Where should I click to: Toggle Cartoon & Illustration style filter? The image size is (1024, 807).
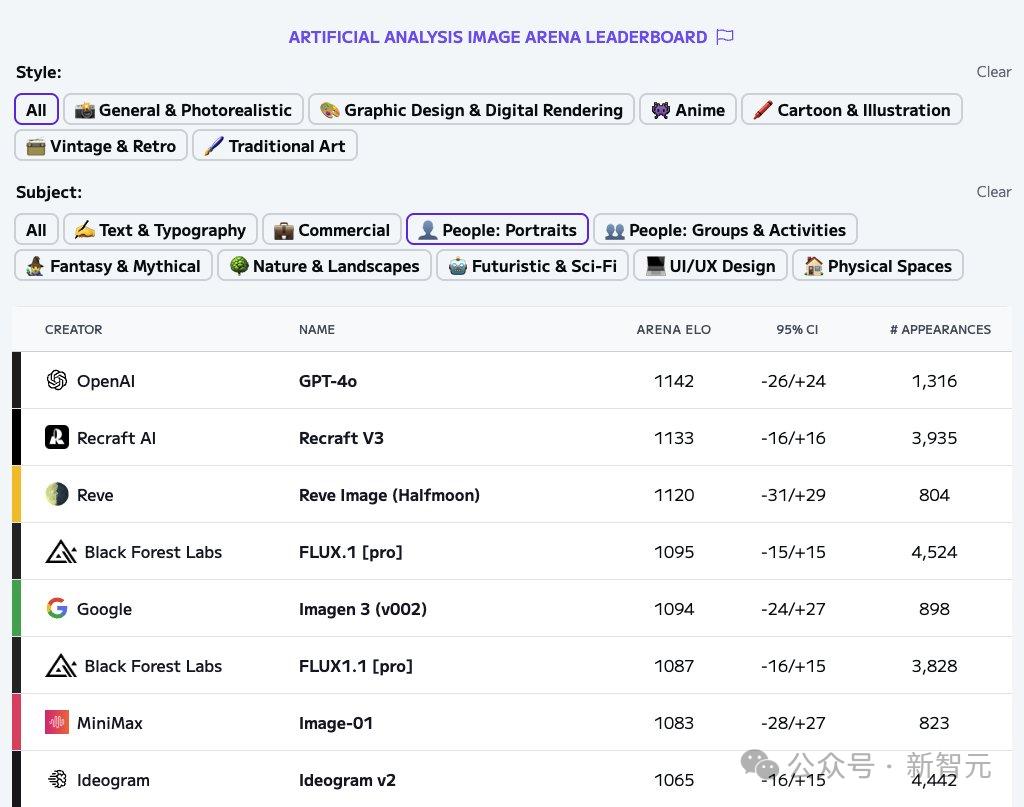[x=852, y=110]
